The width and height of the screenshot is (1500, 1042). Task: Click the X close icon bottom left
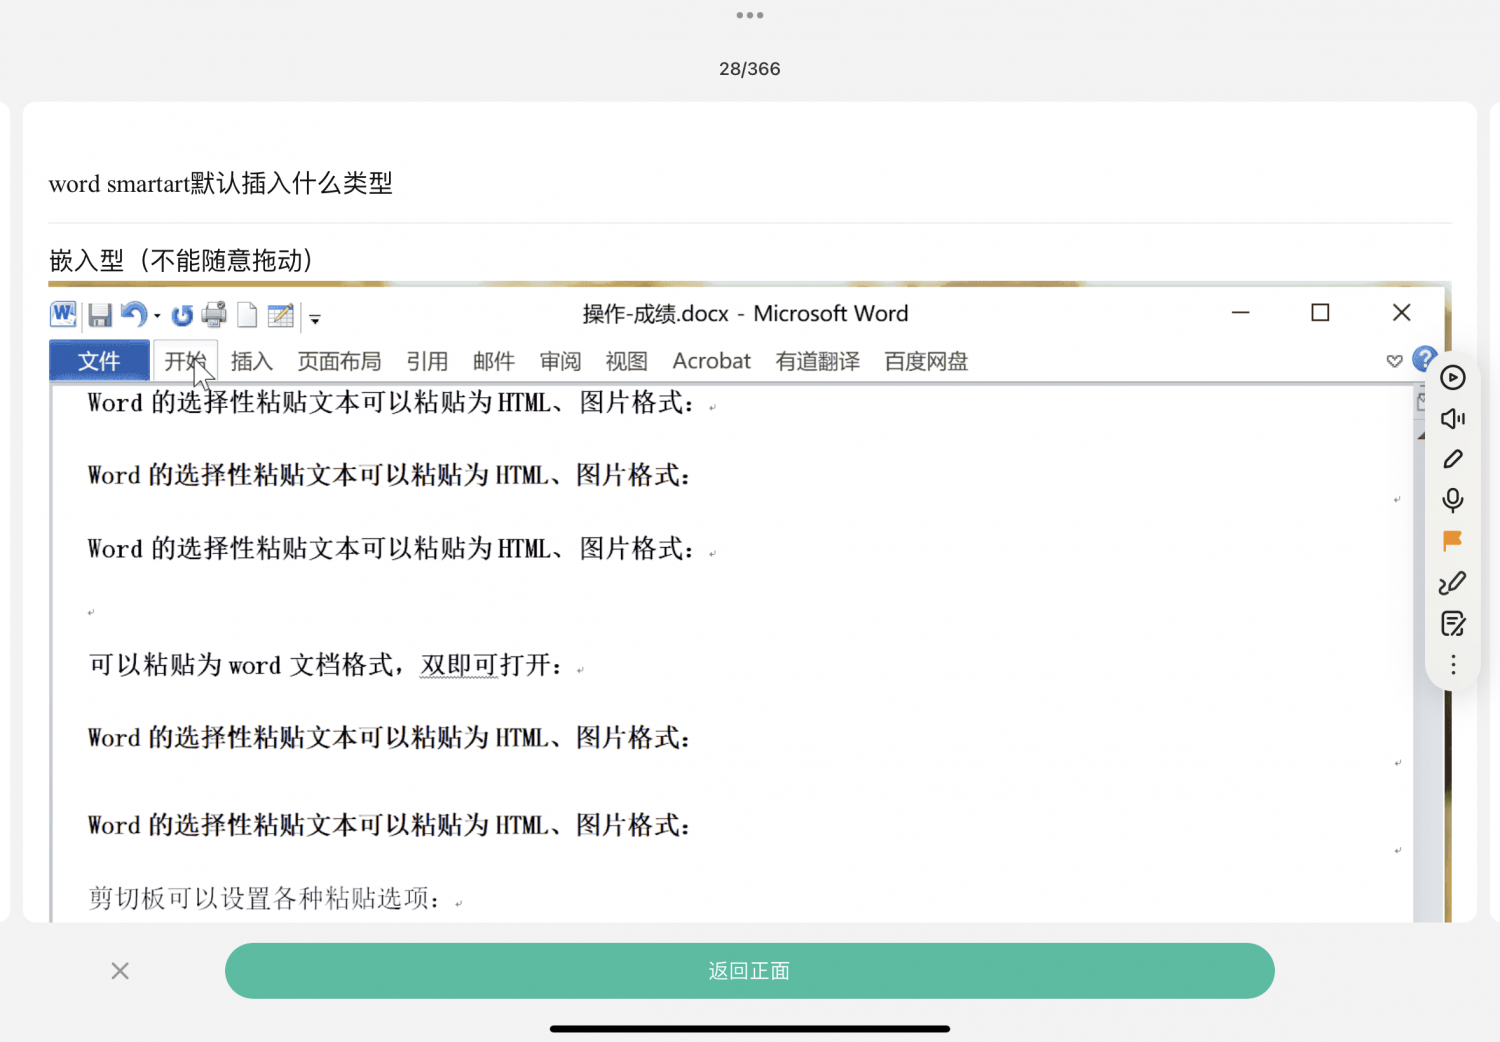pyautogui.click(x=120, y=971)
